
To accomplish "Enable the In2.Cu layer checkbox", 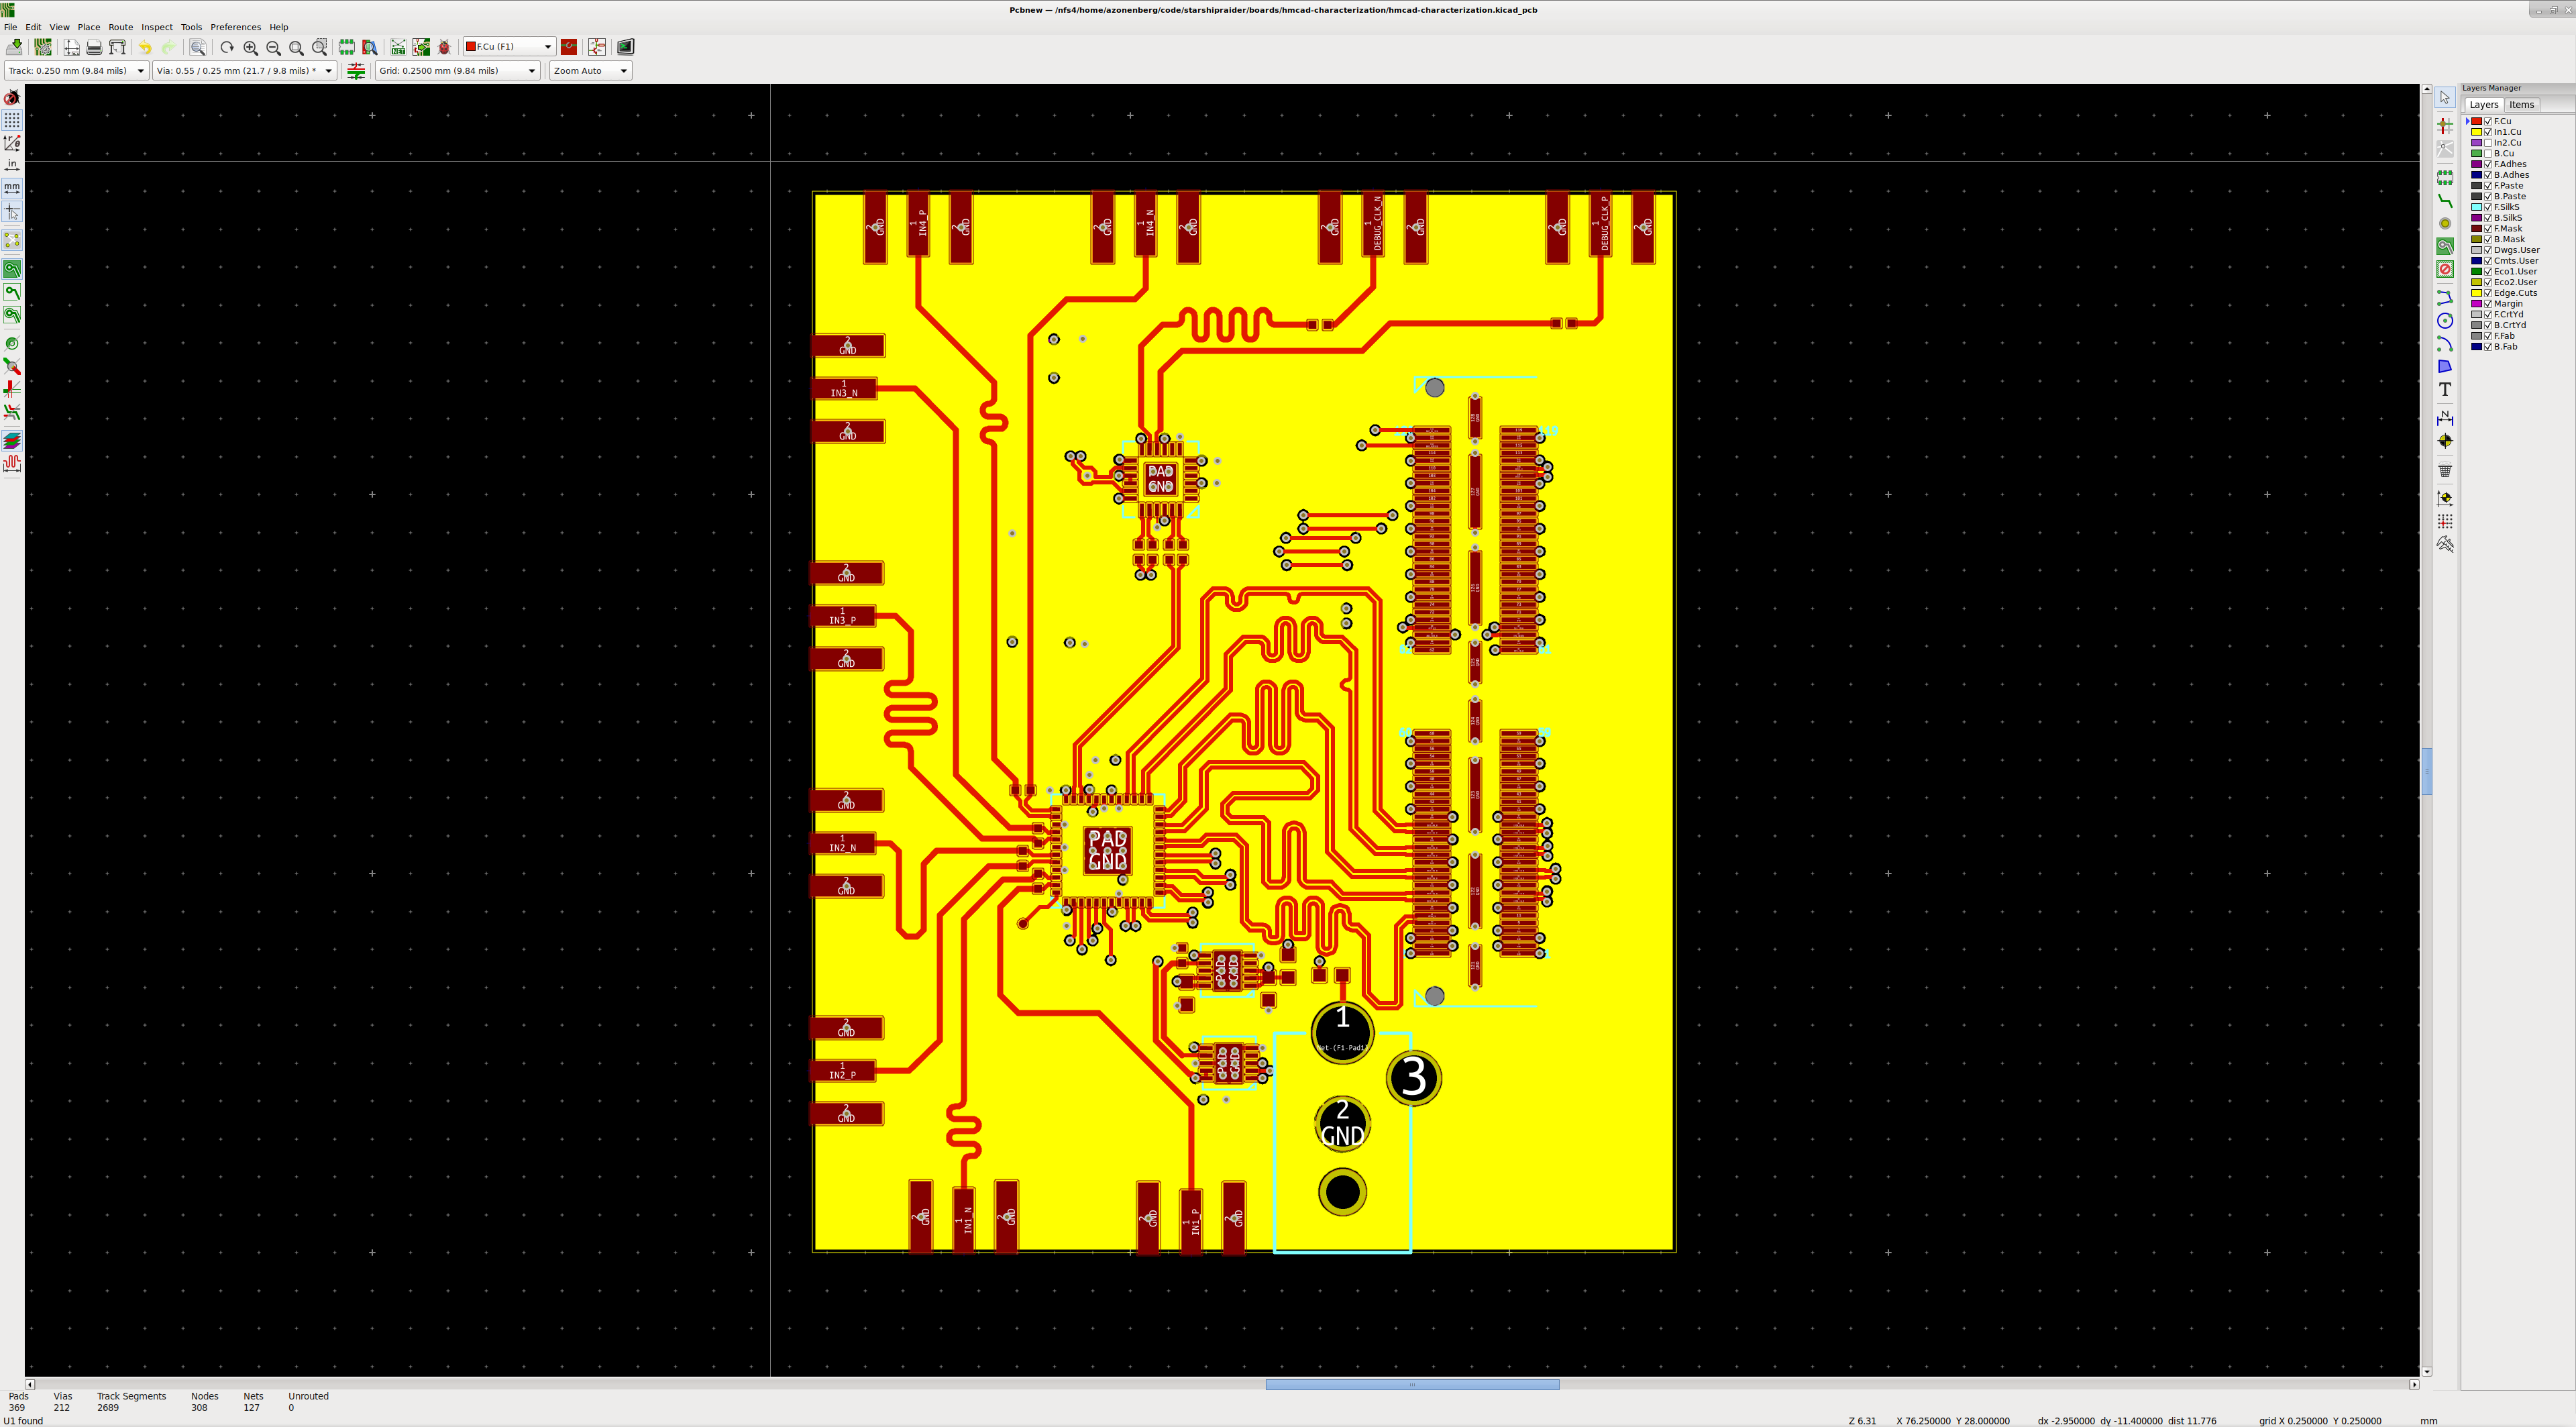I will pos(2488,143).
